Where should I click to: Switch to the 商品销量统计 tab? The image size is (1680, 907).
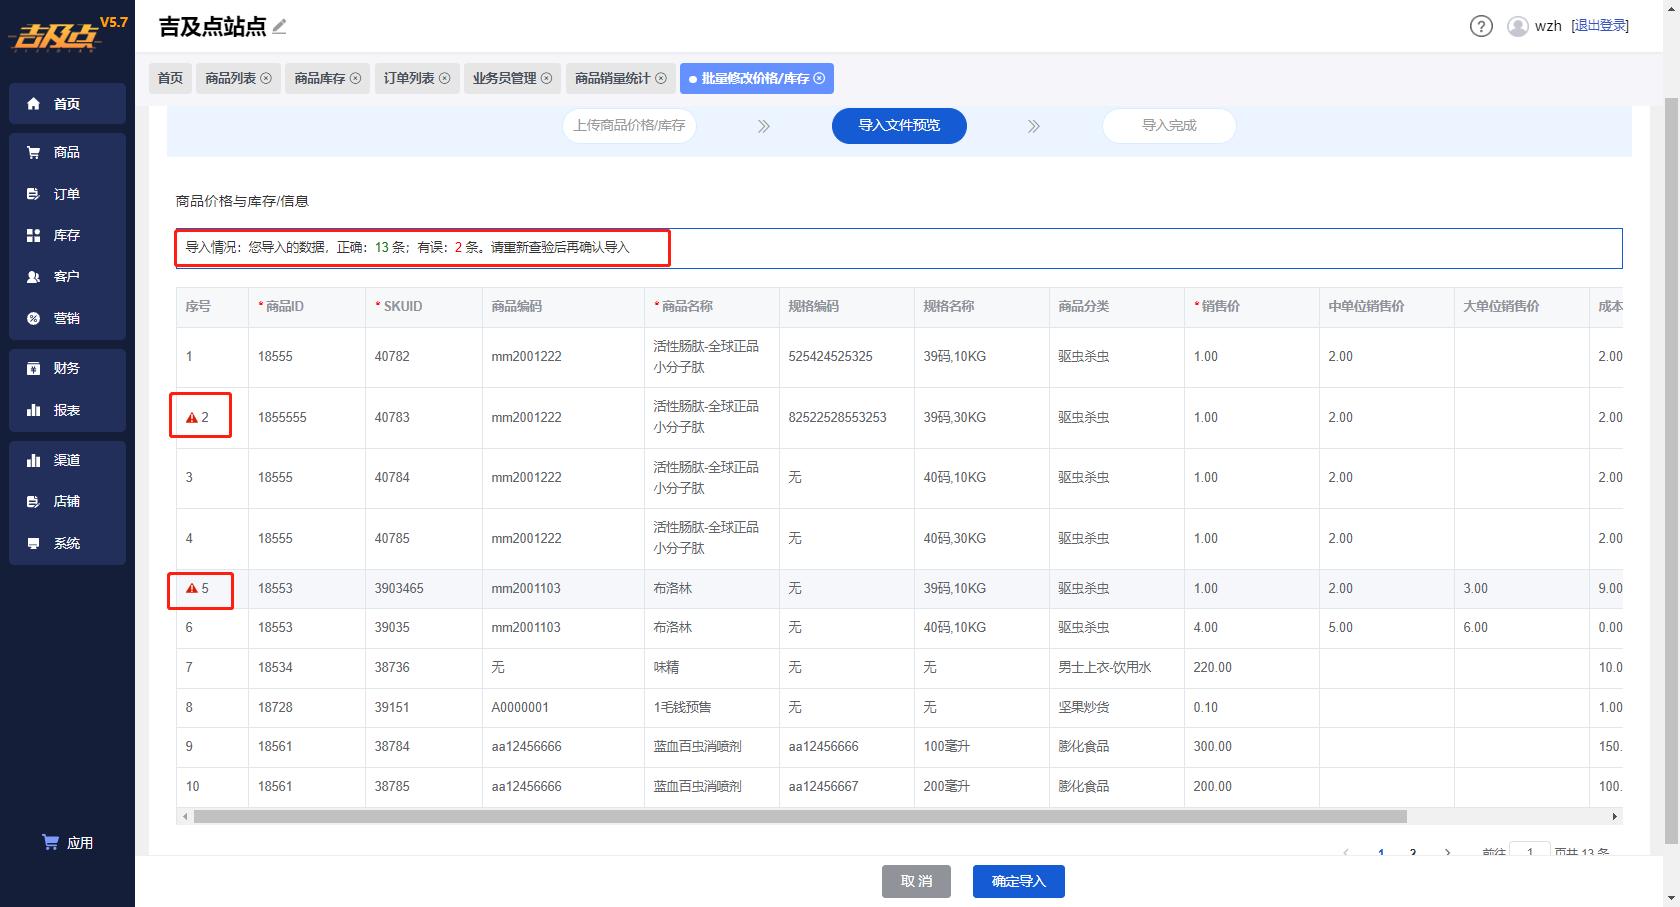620,78
